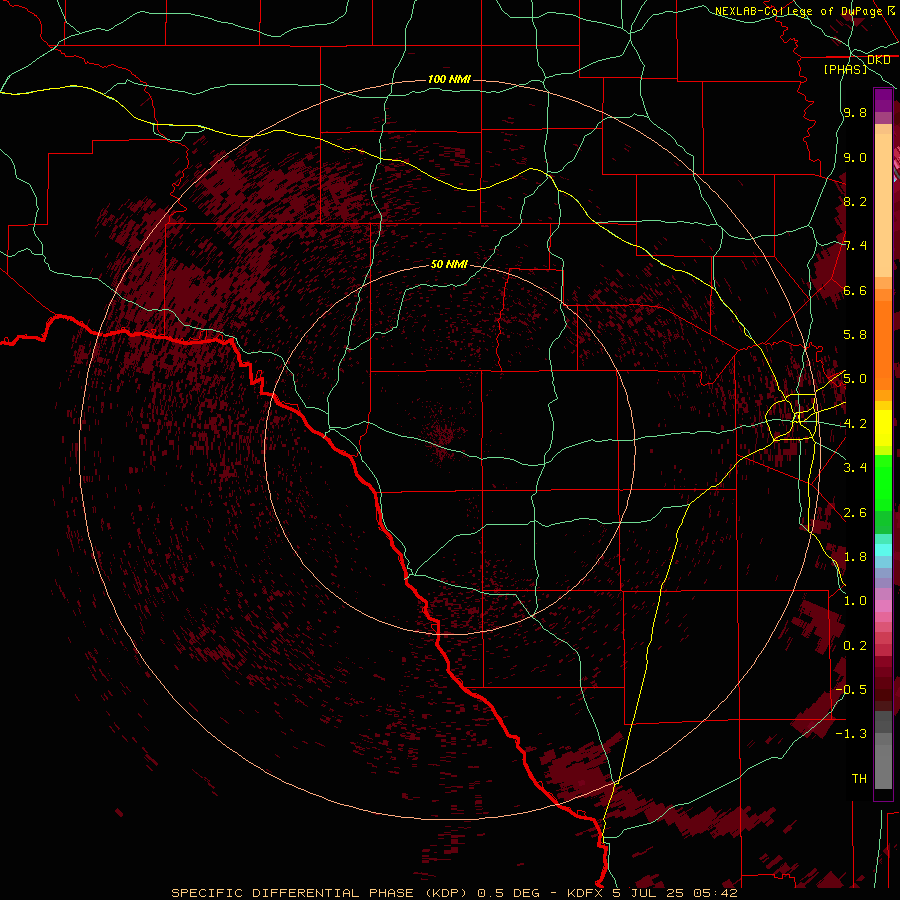Click the 'DKD' unit label above legend
Viewport: 900px width, 900px height.
(878, 60)
